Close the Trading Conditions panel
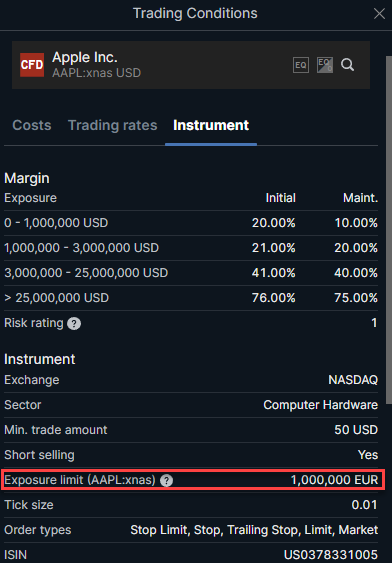 click(379, 14)
